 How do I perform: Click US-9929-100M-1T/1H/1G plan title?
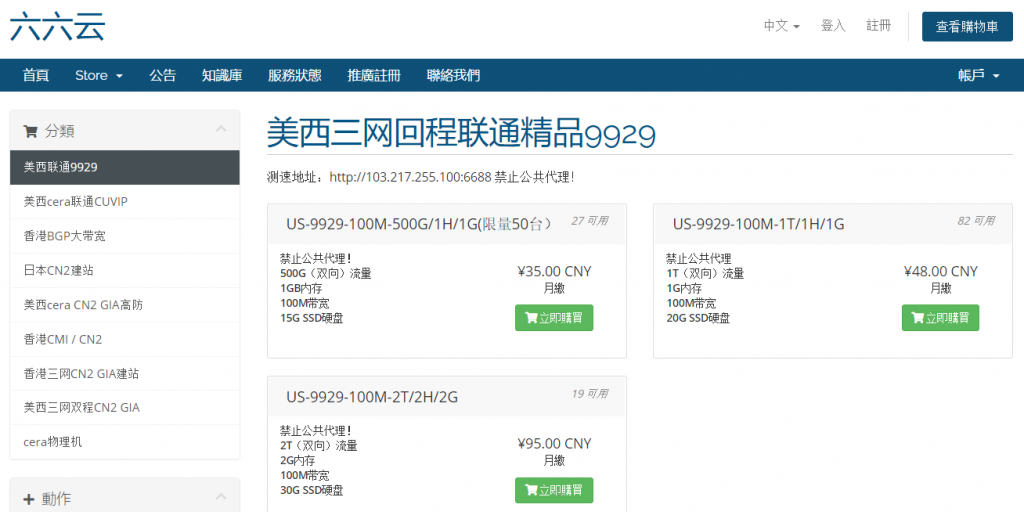pyautogui.click(x=758, y=224)
